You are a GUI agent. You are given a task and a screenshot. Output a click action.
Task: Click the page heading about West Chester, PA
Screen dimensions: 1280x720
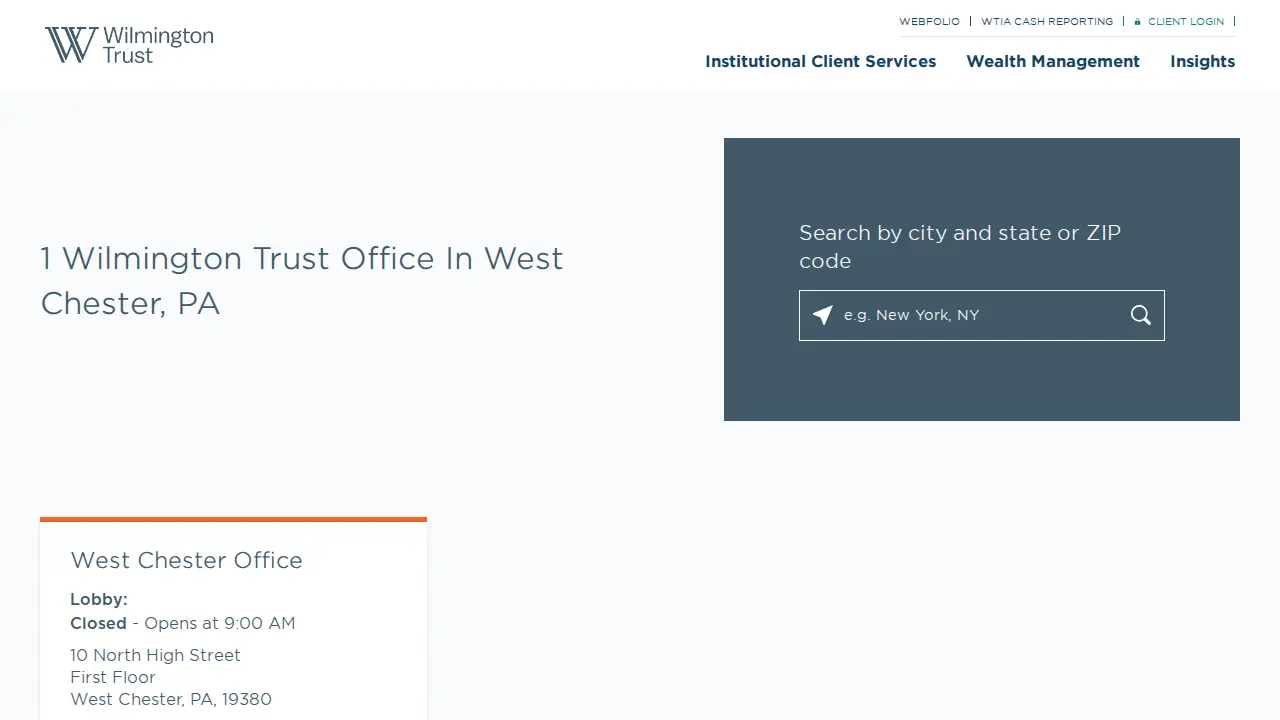point(302,281)
